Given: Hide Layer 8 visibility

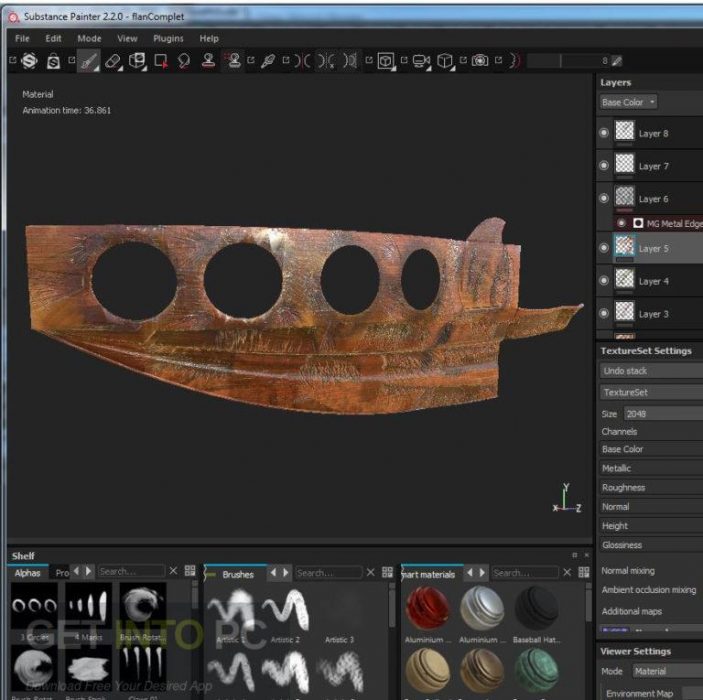Looking at the screenshot, I should click(603, 133).
